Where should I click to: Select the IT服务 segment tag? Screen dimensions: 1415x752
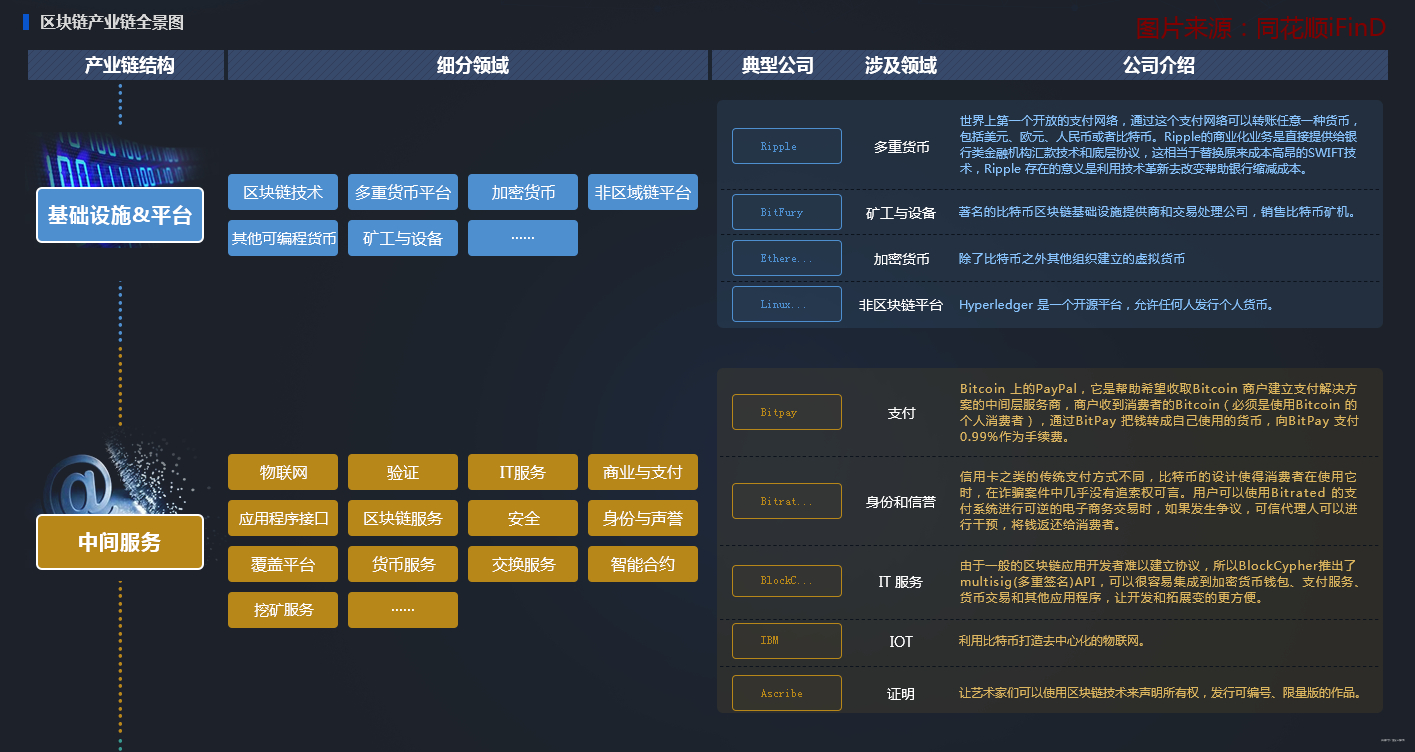point(523,472)
